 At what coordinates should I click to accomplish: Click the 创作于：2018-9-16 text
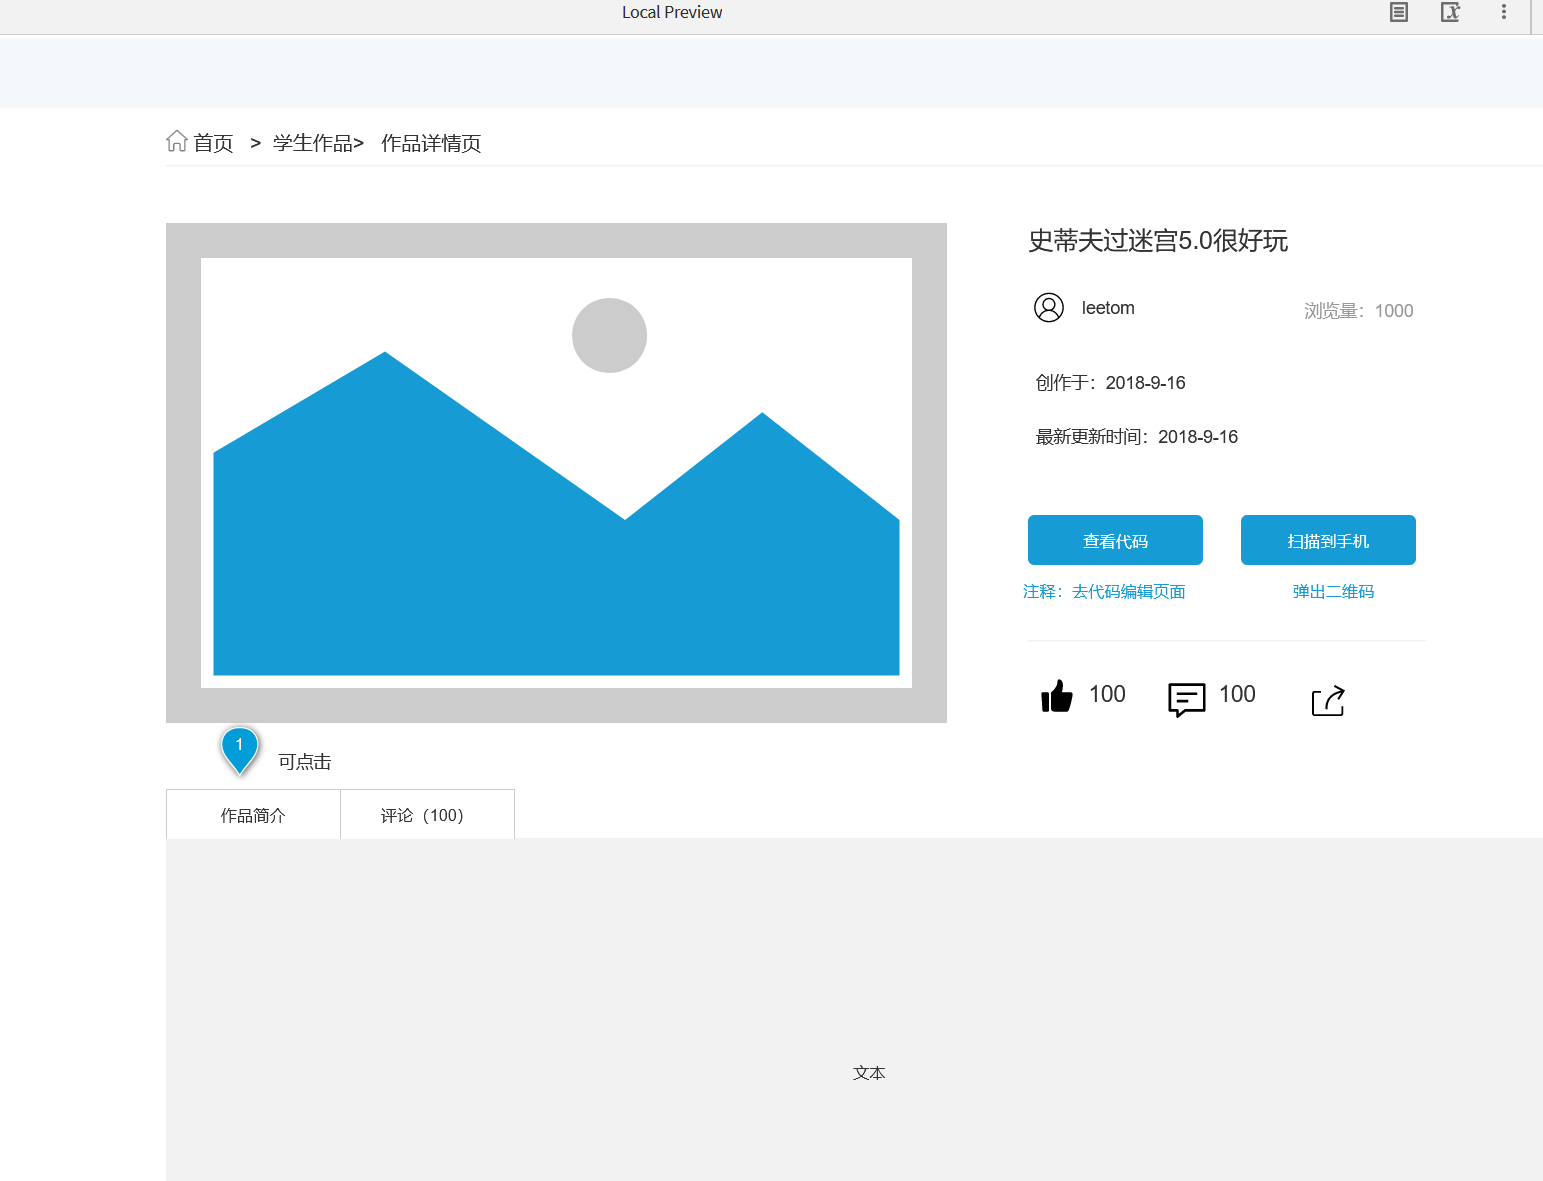coord(1110,383)
